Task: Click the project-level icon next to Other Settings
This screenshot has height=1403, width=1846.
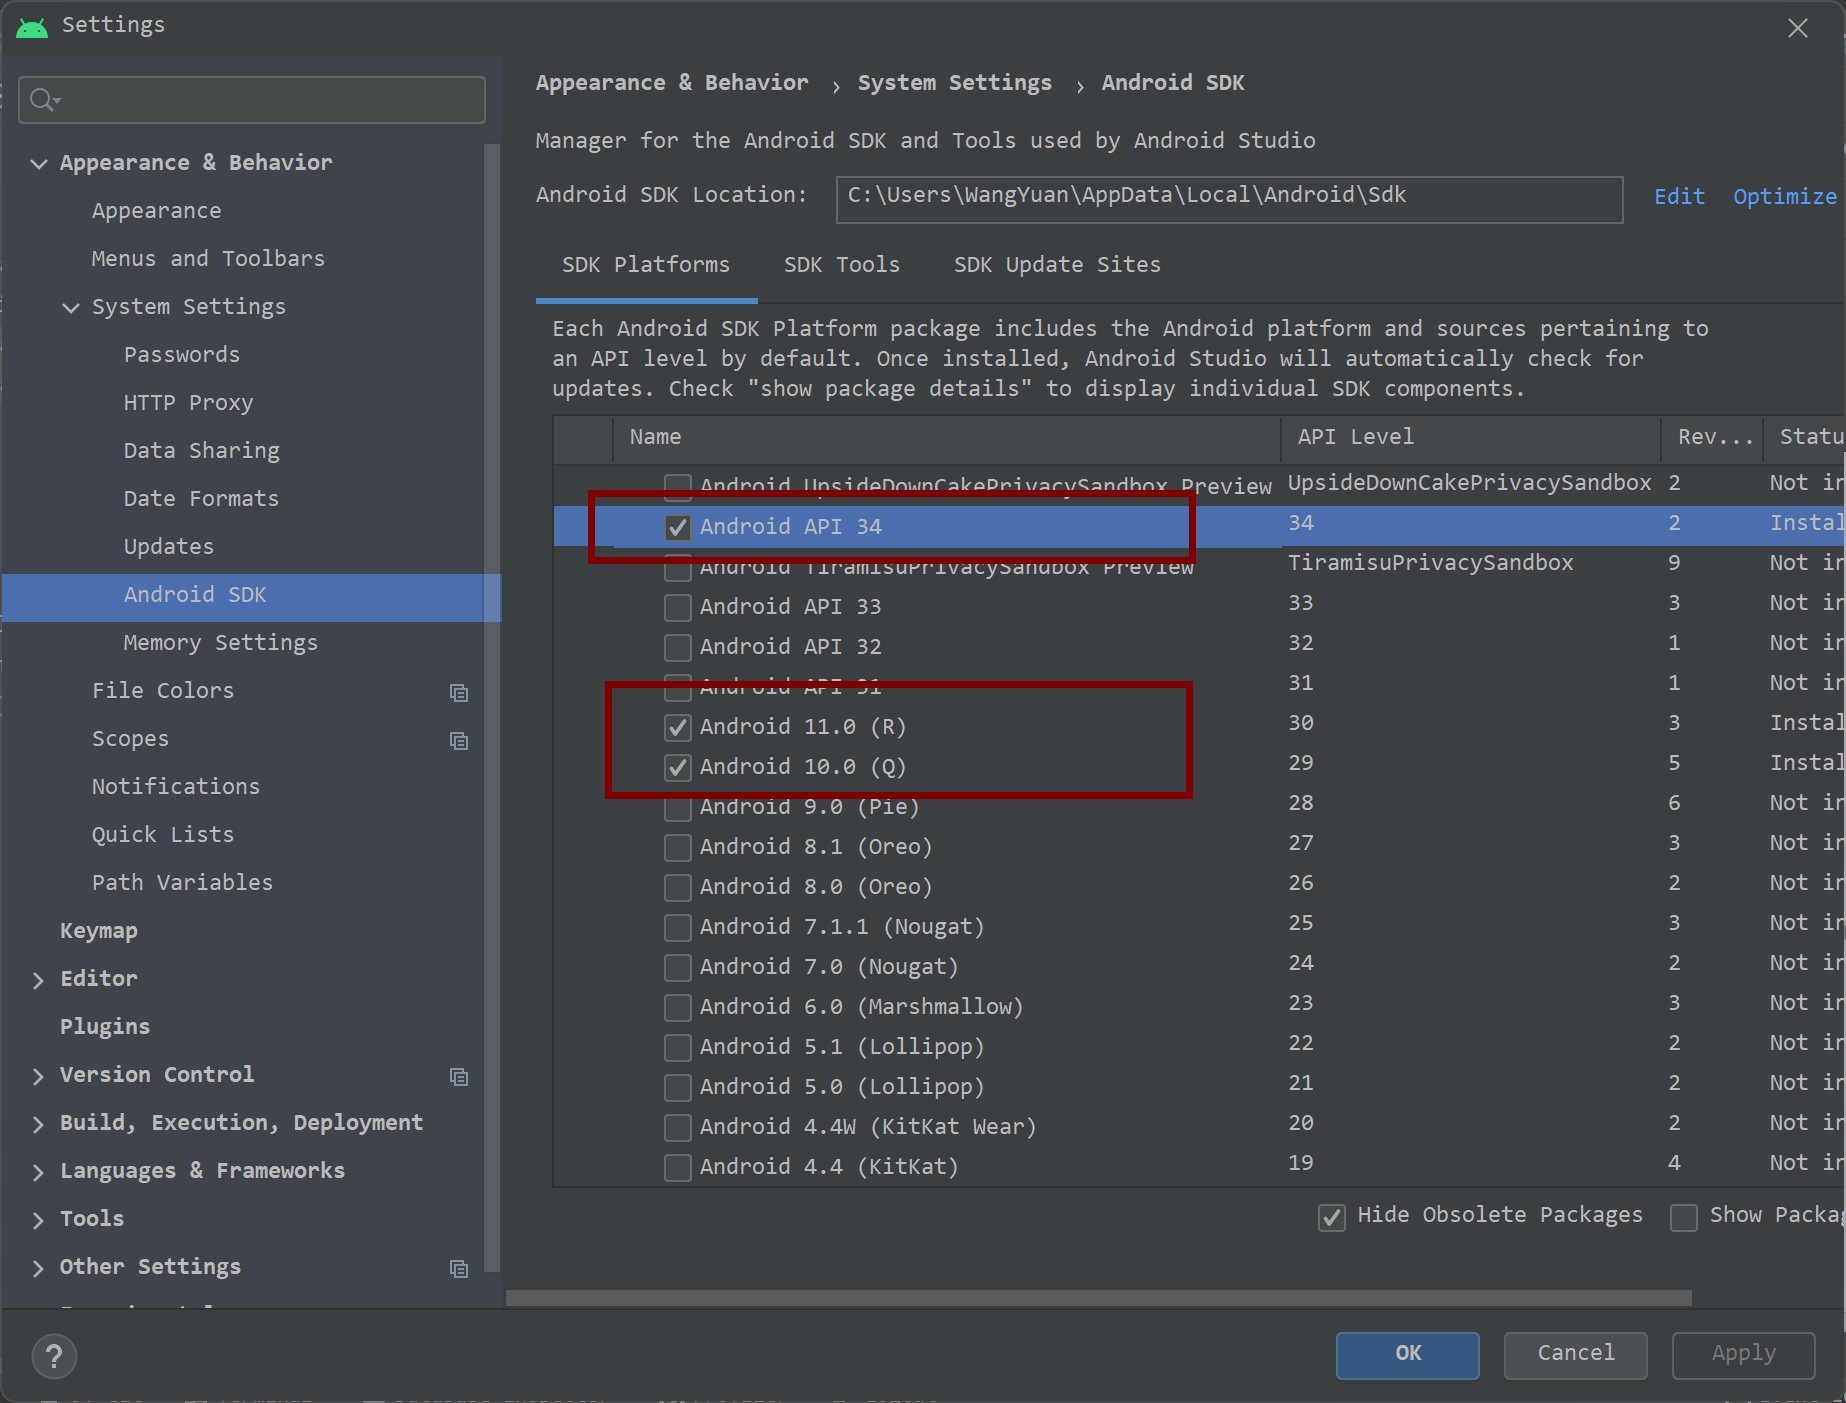Action: click(459, 1268)
